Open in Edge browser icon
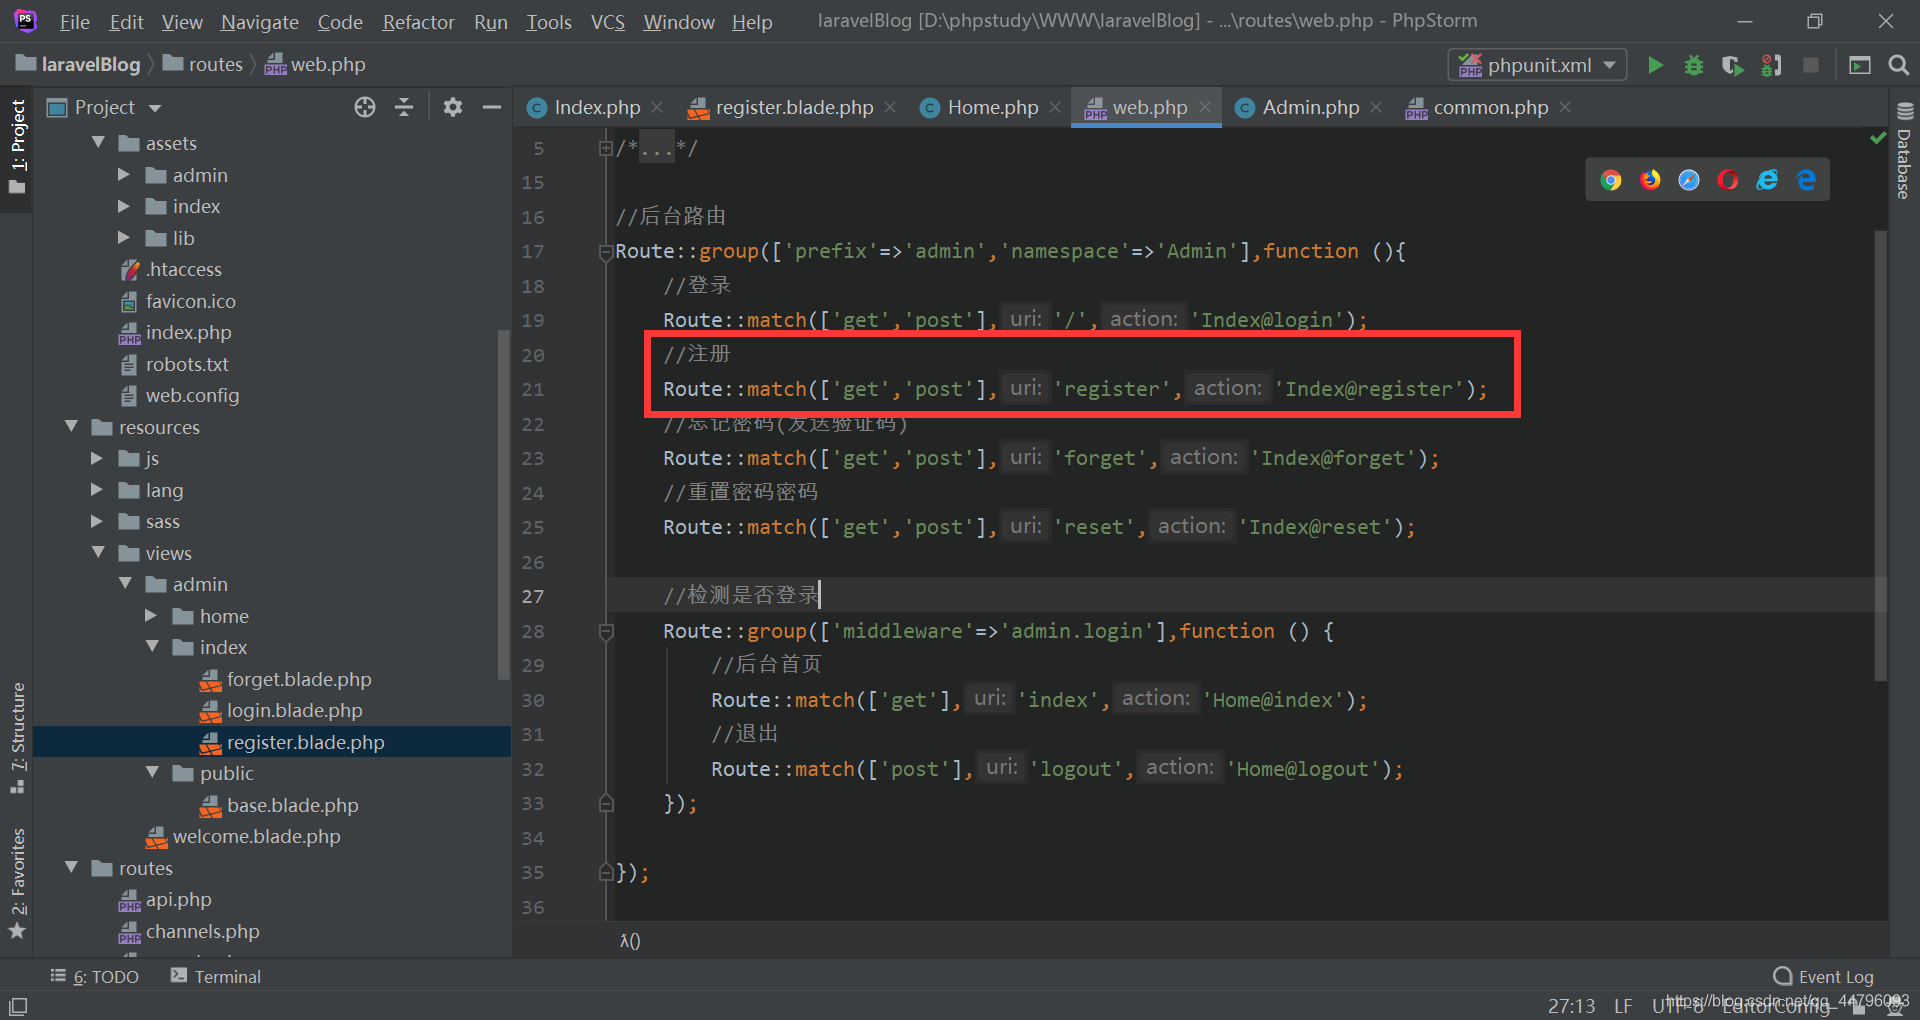 click(1806, 180)
